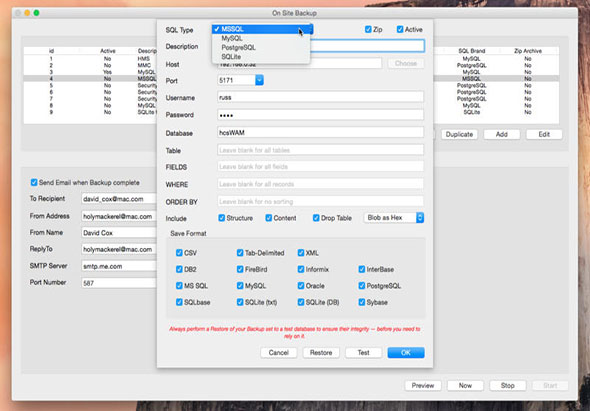
Task: Select backup row with id 3
Action: pyautogui.click(x=90, y=72)
